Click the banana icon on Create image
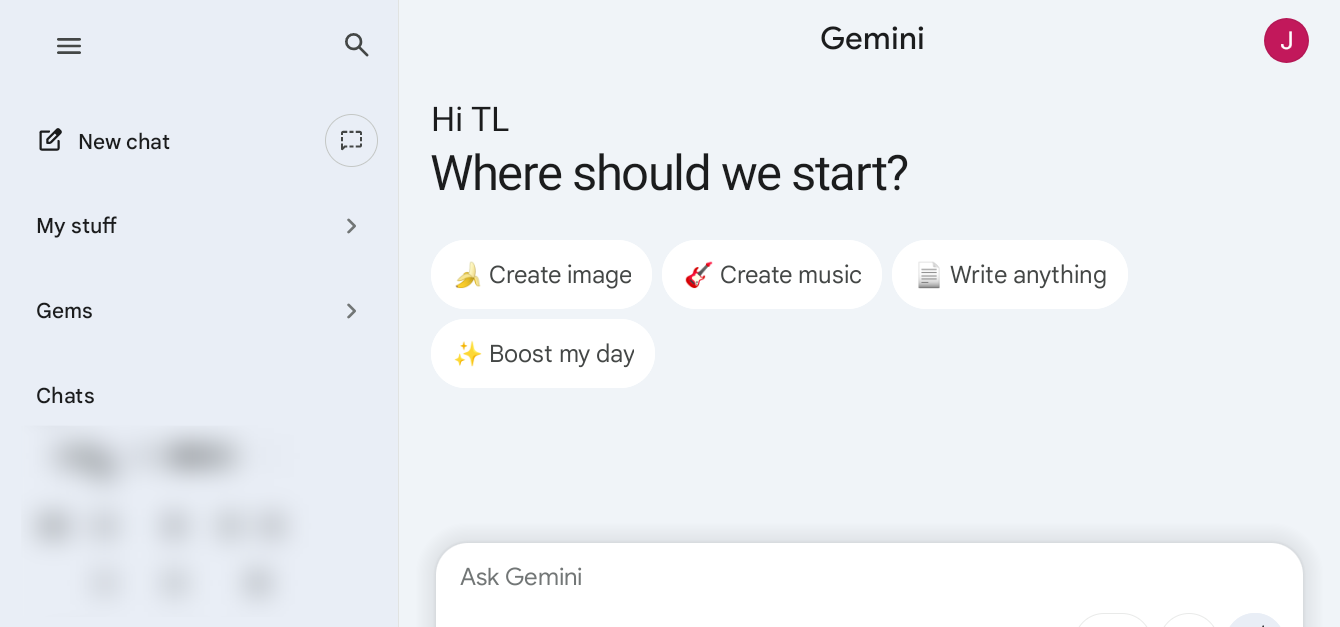Image resolution: width=1340 pixels, height=627 pixels. click(467, 275)
